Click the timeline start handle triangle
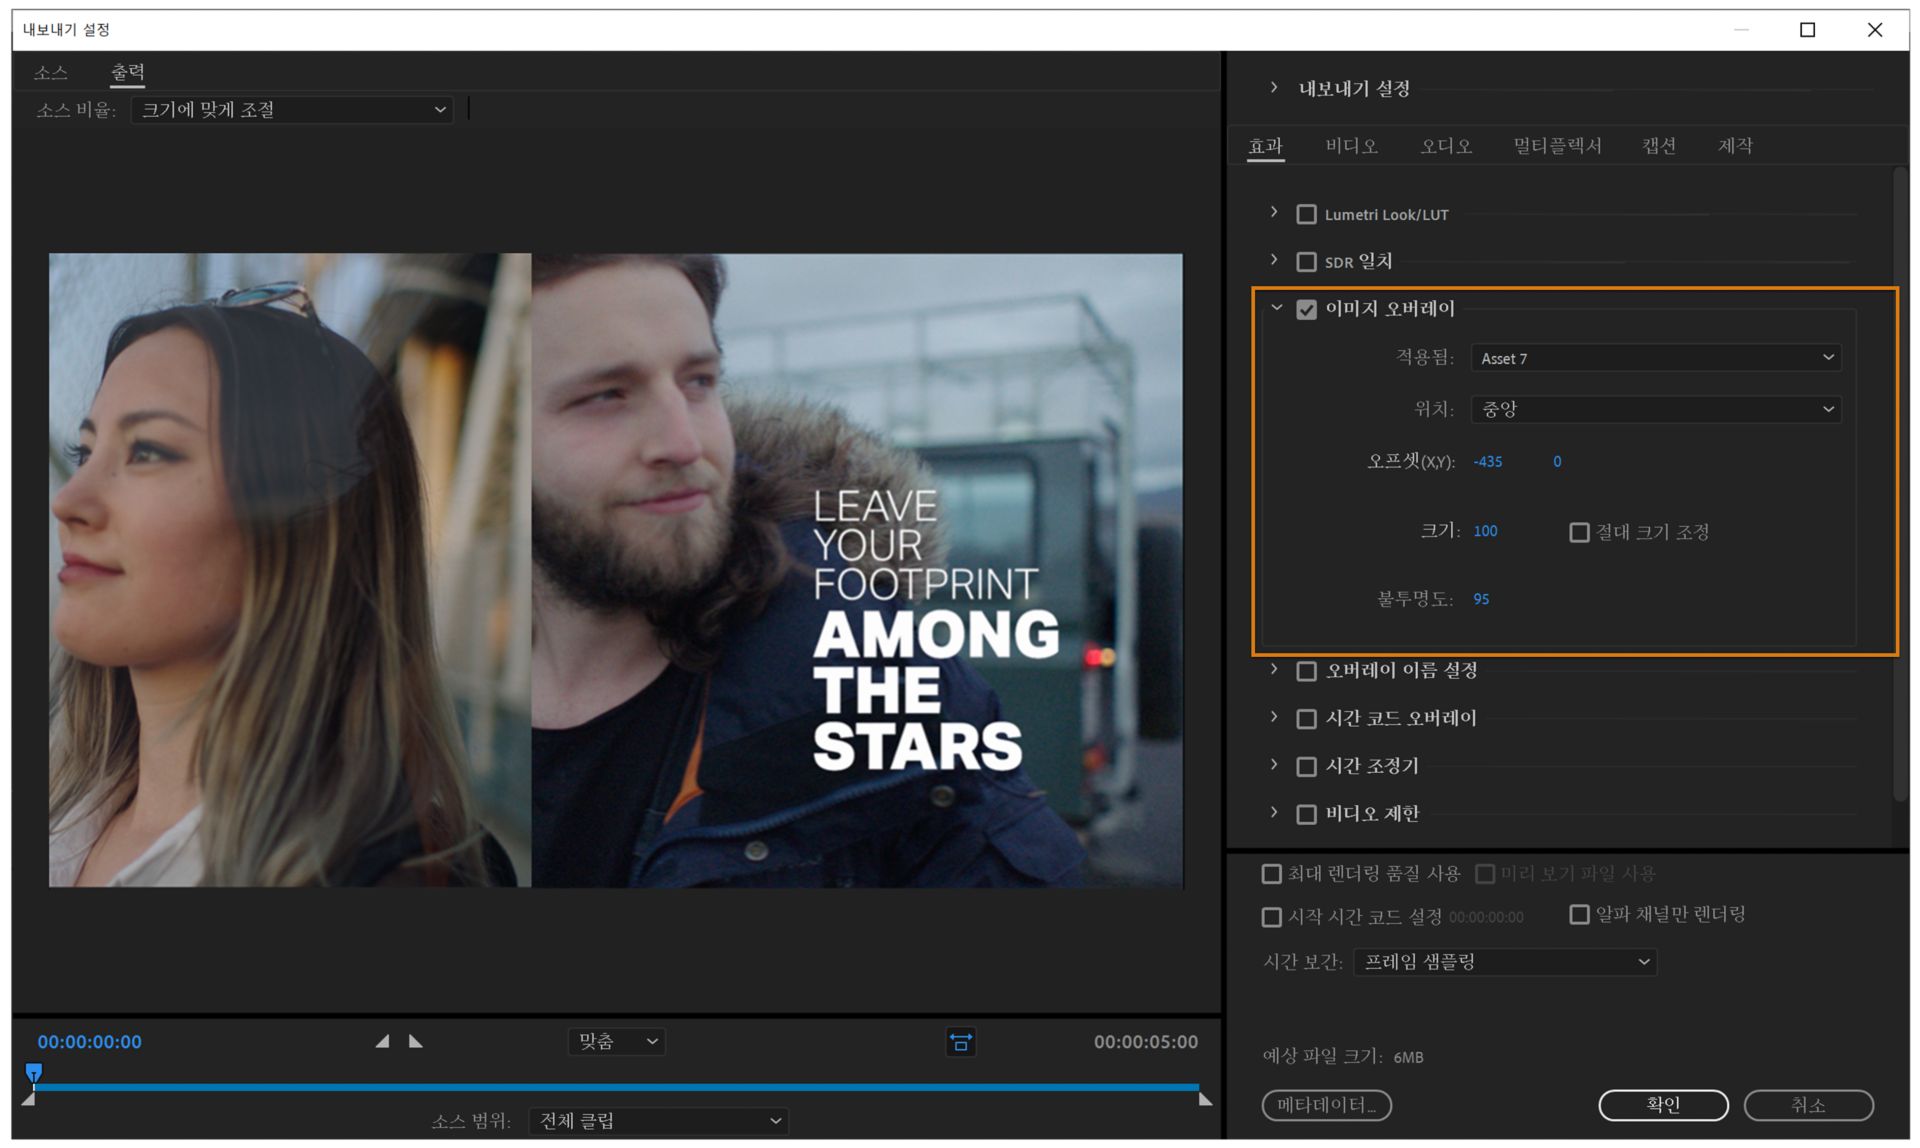Screen dimensions: 1920x1148 pyautogui.click(x=28, y=1099)
